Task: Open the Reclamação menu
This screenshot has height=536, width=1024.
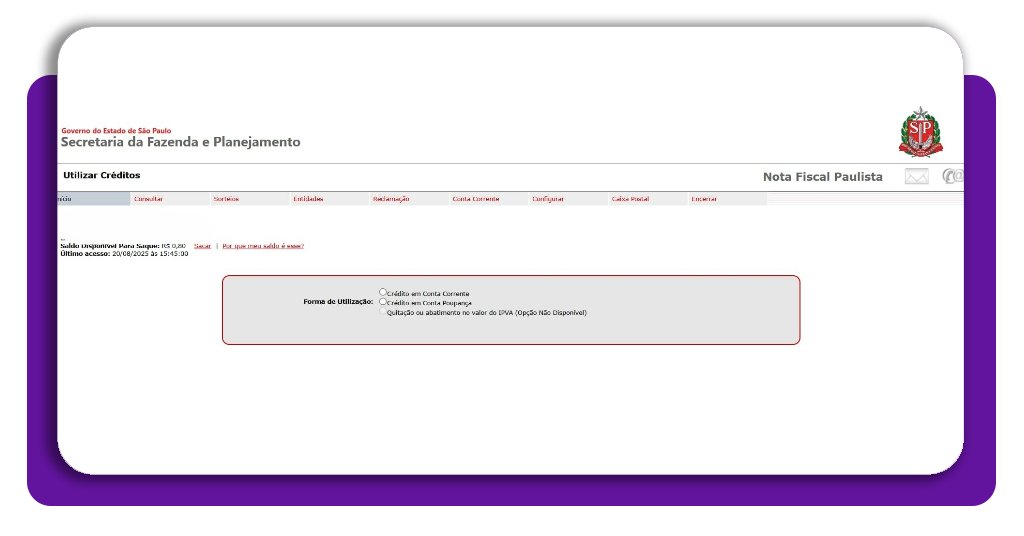Action: [391, 199]
